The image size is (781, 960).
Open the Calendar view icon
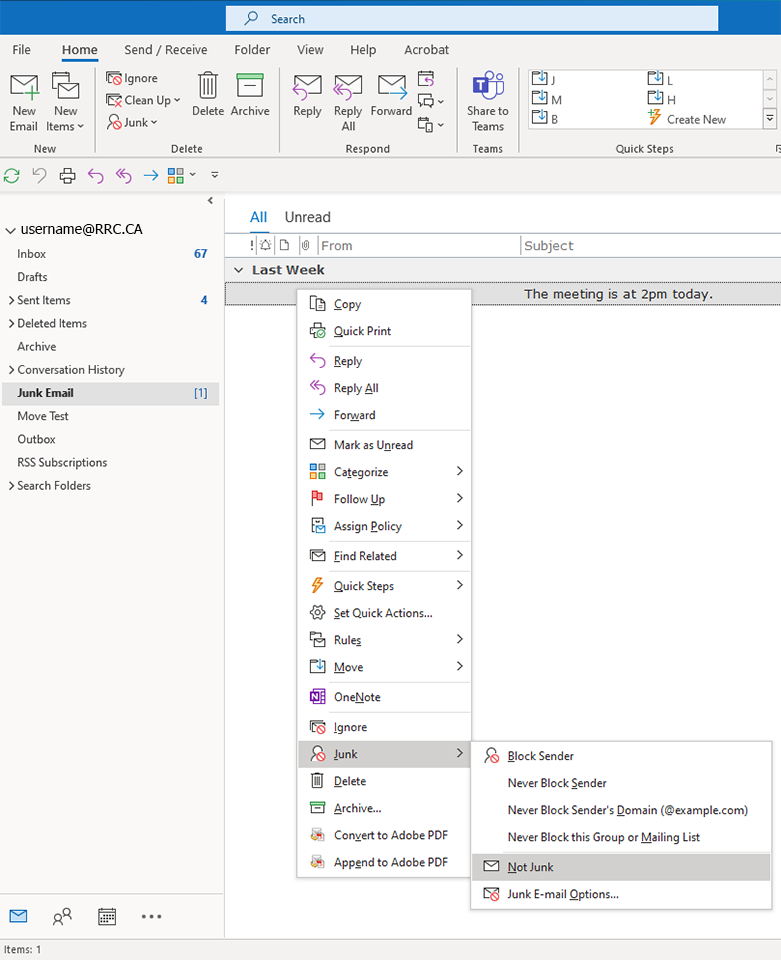pyautogui.click(x=107, y=916)
